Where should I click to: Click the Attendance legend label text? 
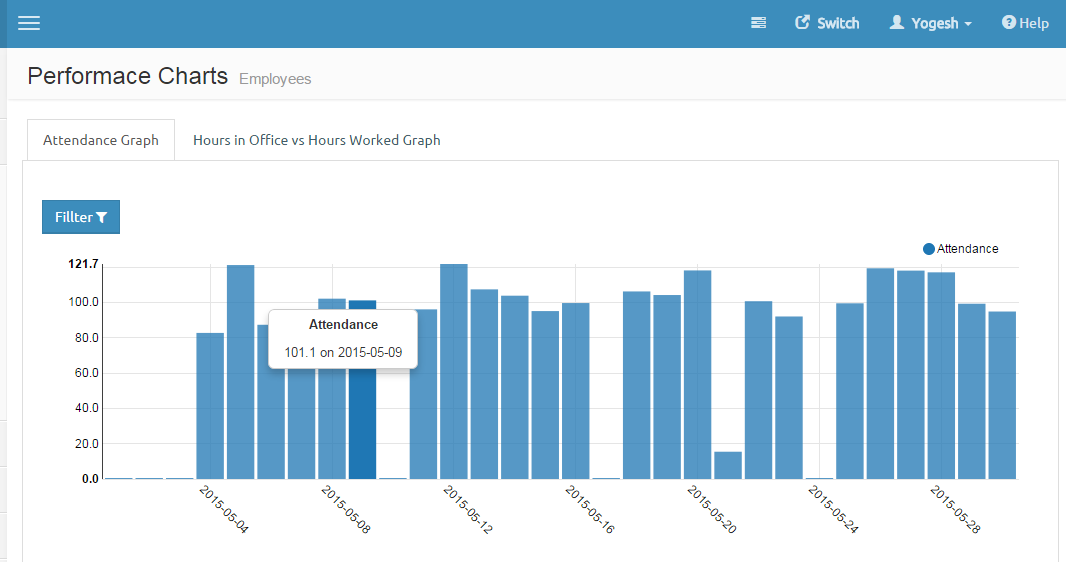tap(967, 249)
